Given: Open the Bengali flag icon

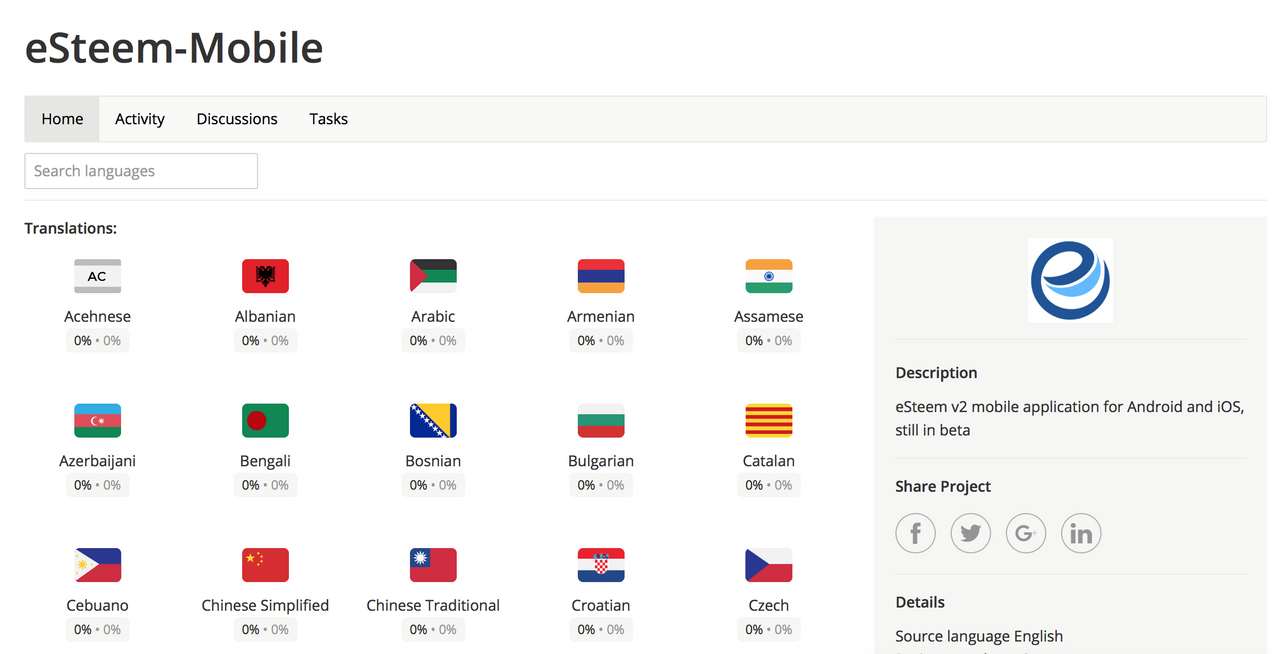Looking at the screenshot, I should pos(265,421).
